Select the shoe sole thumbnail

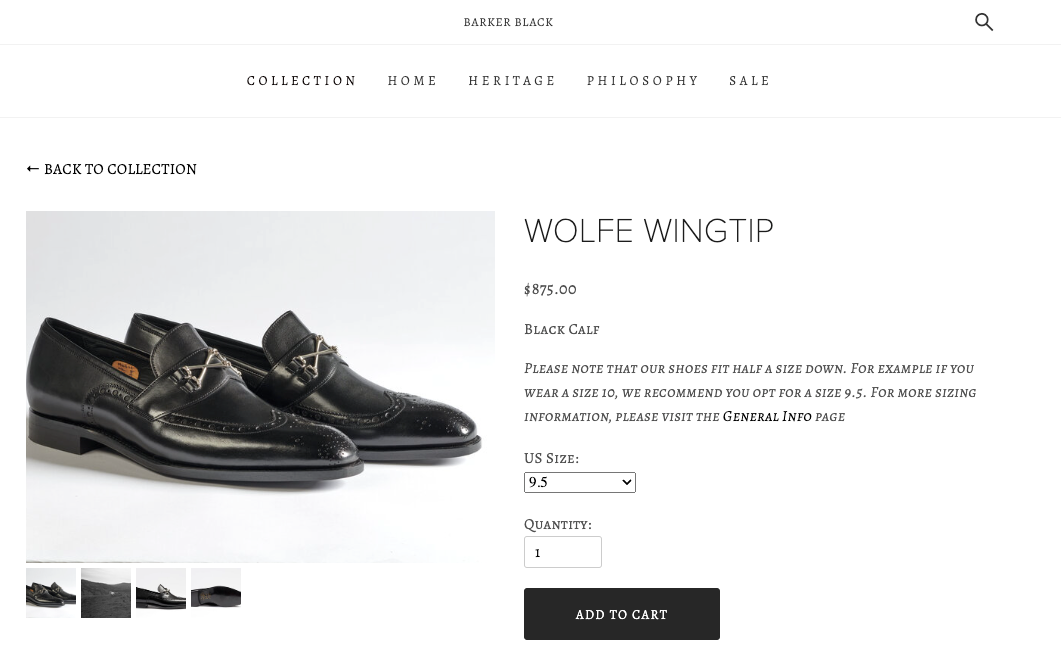pos(216,588)
